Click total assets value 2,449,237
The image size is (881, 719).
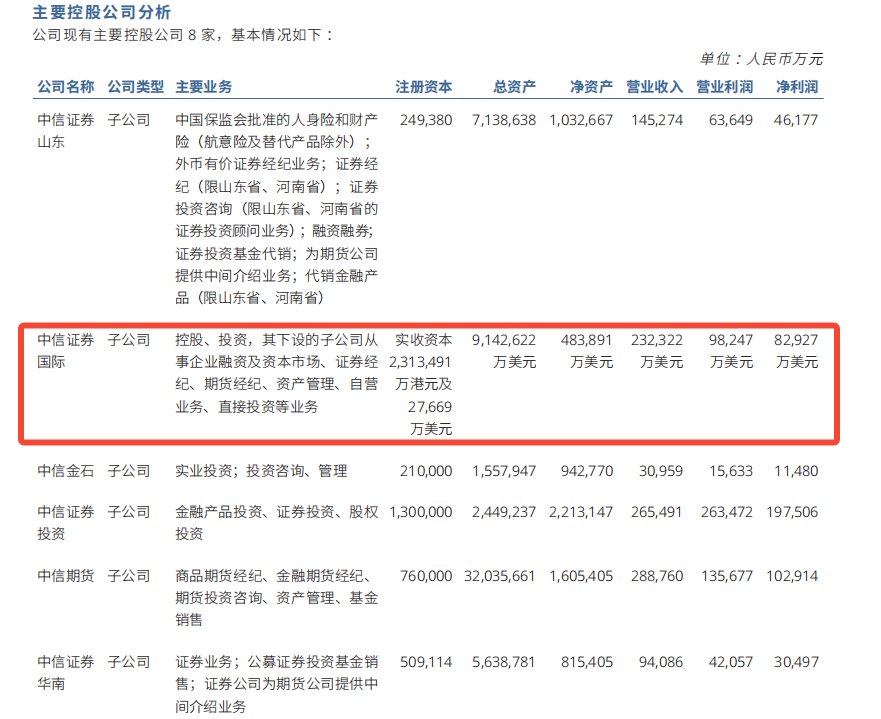tap(504, 512)
